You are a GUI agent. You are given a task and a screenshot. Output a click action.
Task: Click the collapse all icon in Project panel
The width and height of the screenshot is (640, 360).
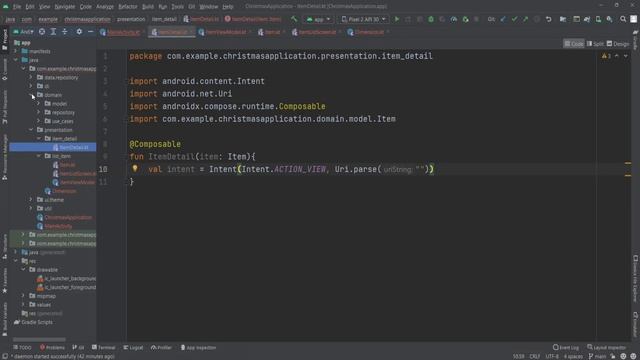pos(64,32)
